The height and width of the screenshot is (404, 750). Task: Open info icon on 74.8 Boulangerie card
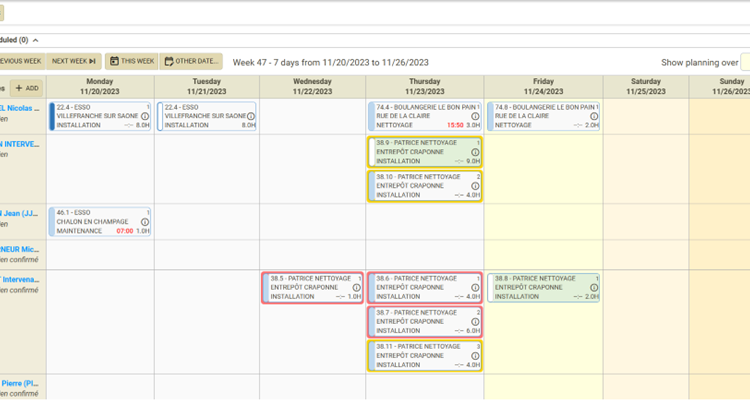[x=594, y=116]
